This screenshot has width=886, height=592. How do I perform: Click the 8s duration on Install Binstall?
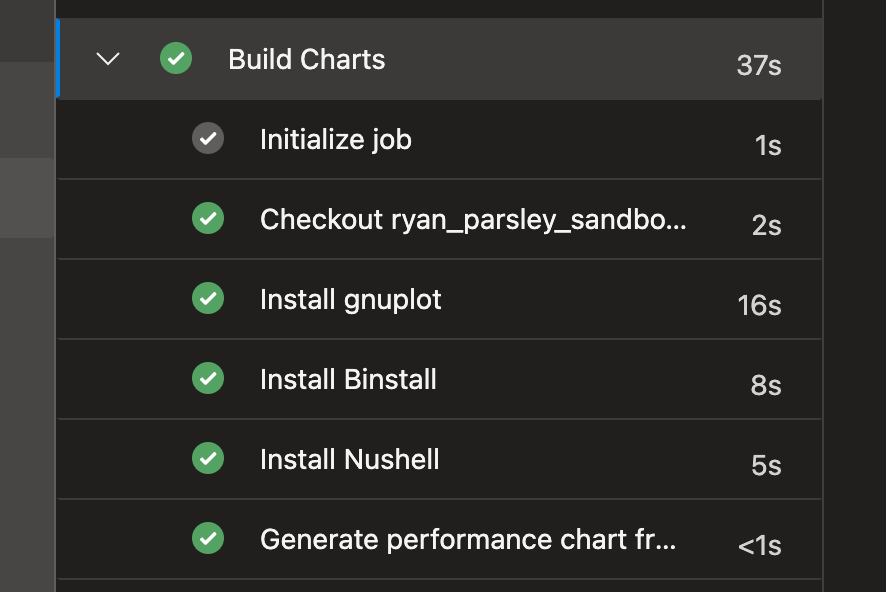766,385
